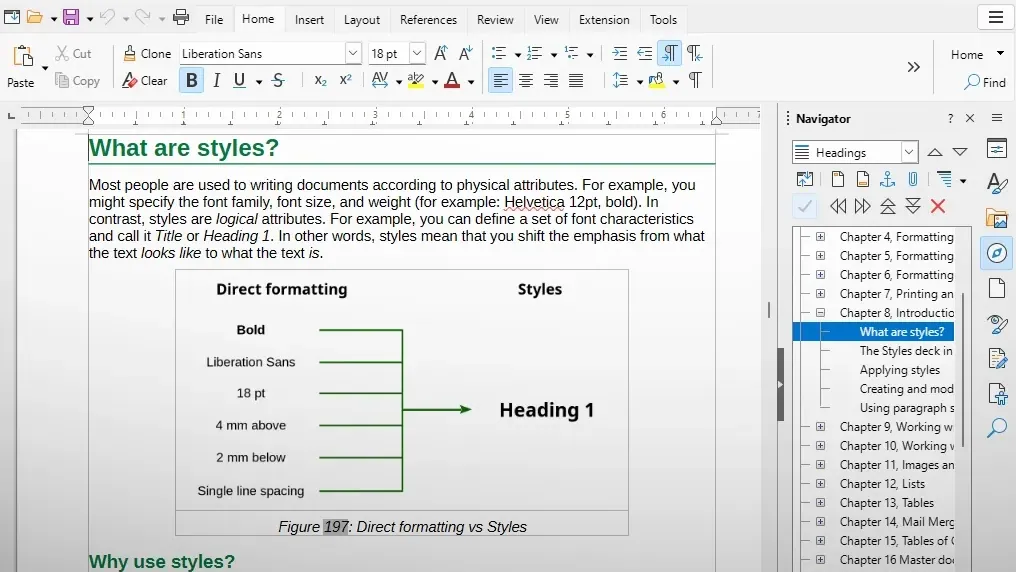The width and height of the screenshot is (1016, 572).
Task: Select 'Chapter 13, Tables' in Navigator
Action: tap(886, 503)
